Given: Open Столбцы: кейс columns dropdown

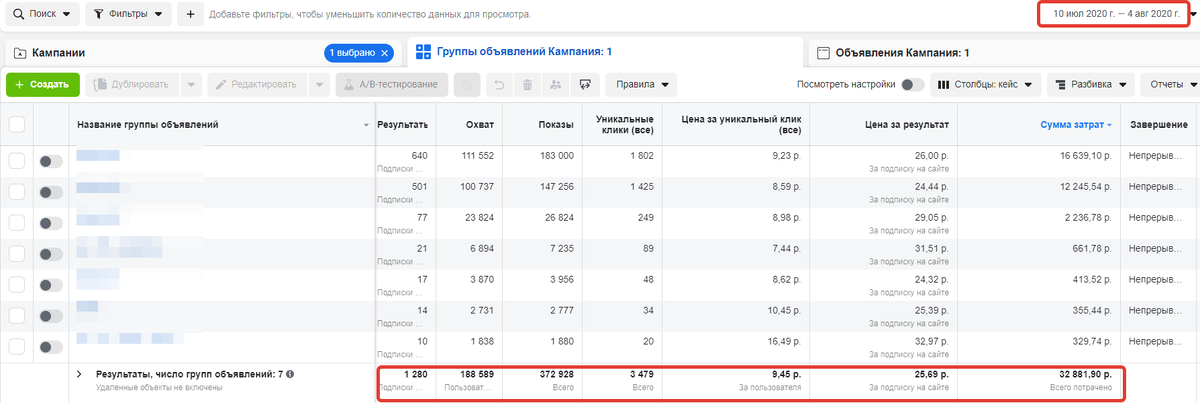Looking at the screenshot, I should point(985,84).
